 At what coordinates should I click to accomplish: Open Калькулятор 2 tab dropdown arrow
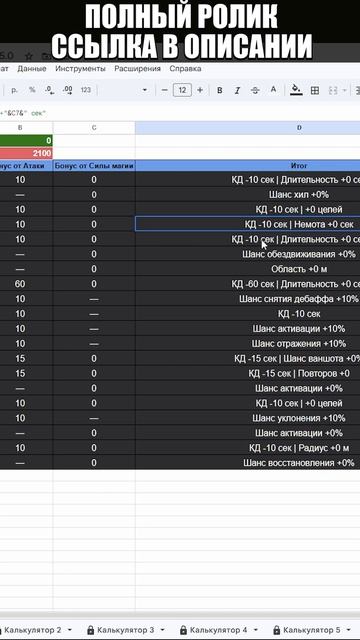pyautogui.click(x=69, y=630)
